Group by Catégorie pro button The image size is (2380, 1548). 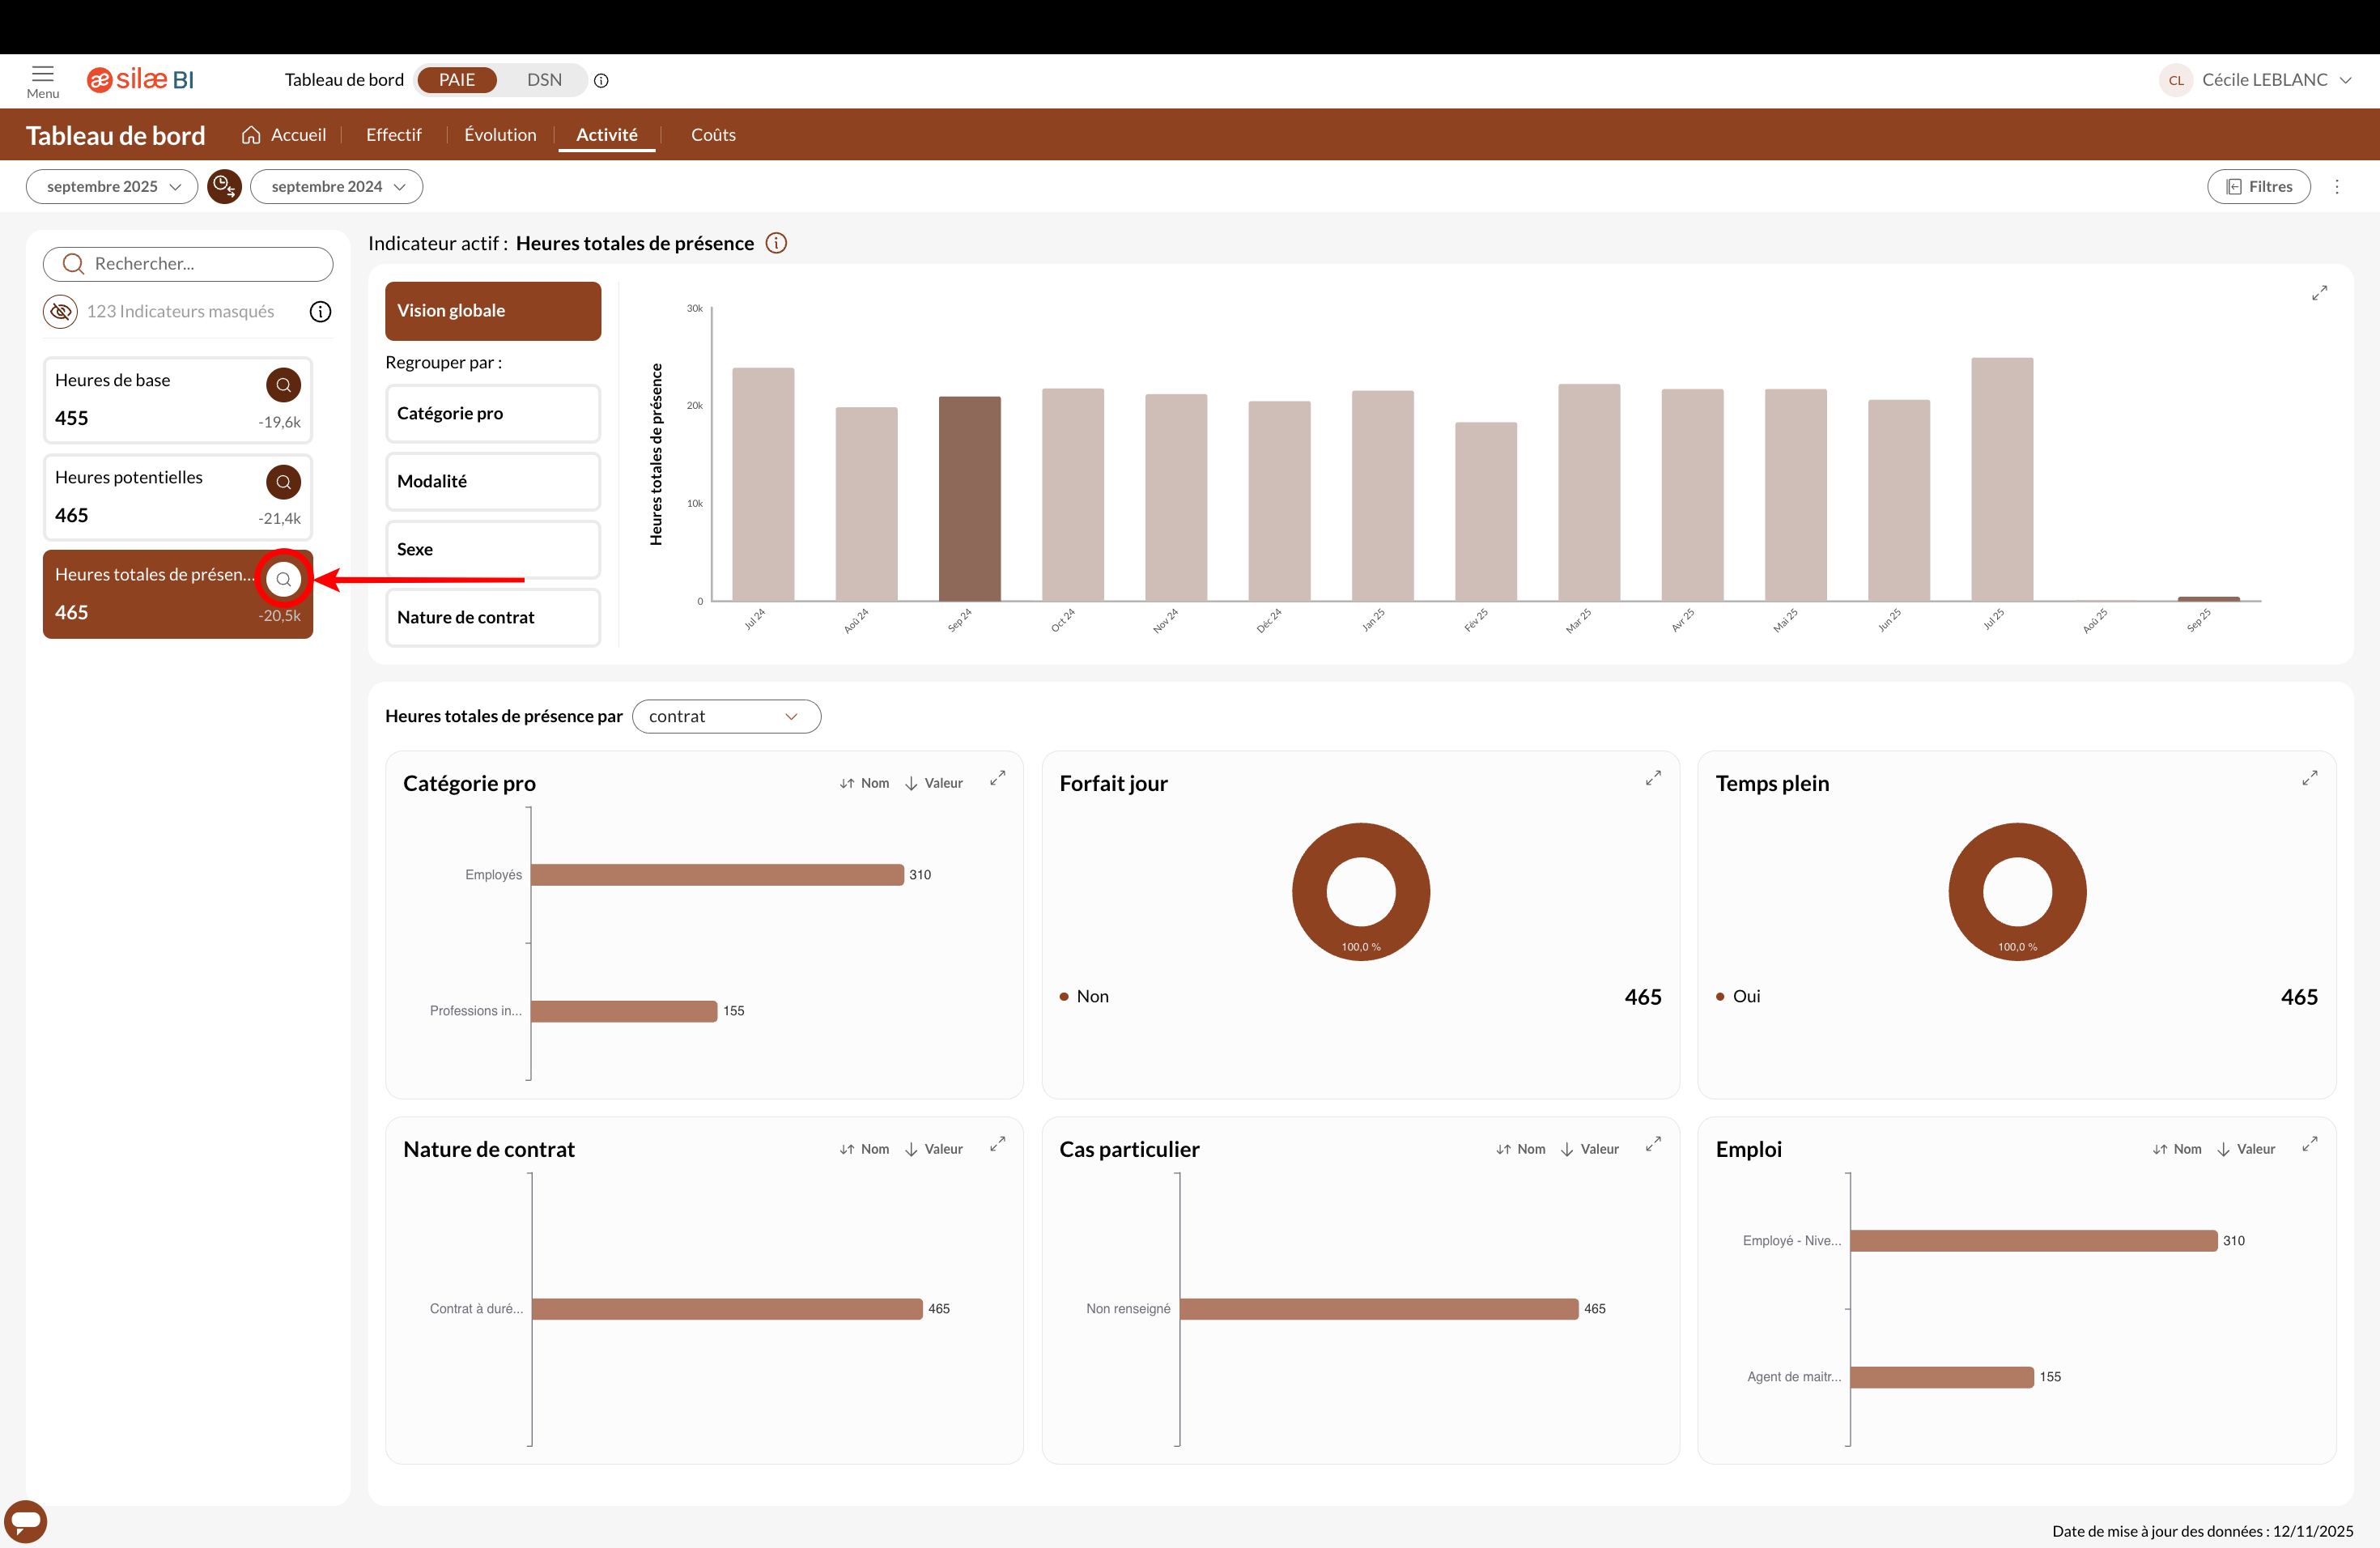point(493,413)
